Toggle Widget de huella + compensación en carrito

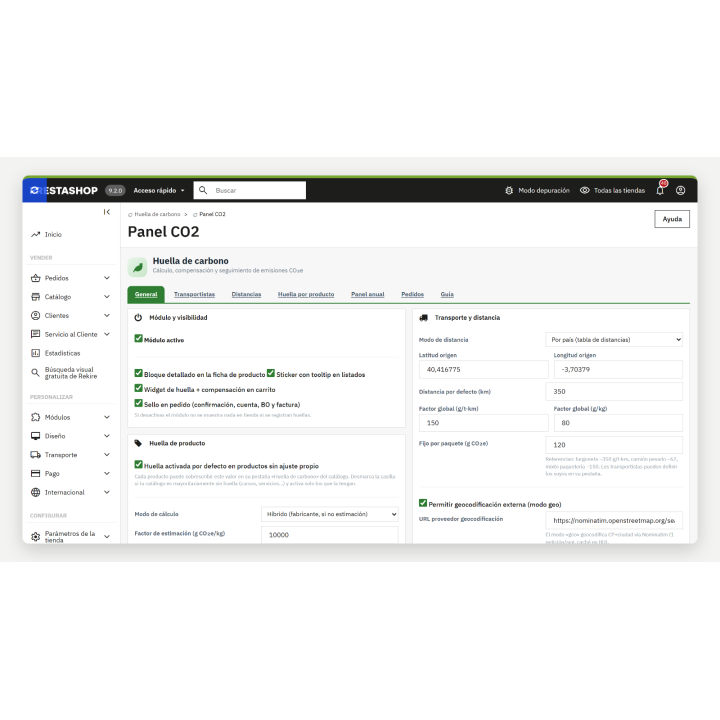tap(138, 388)
